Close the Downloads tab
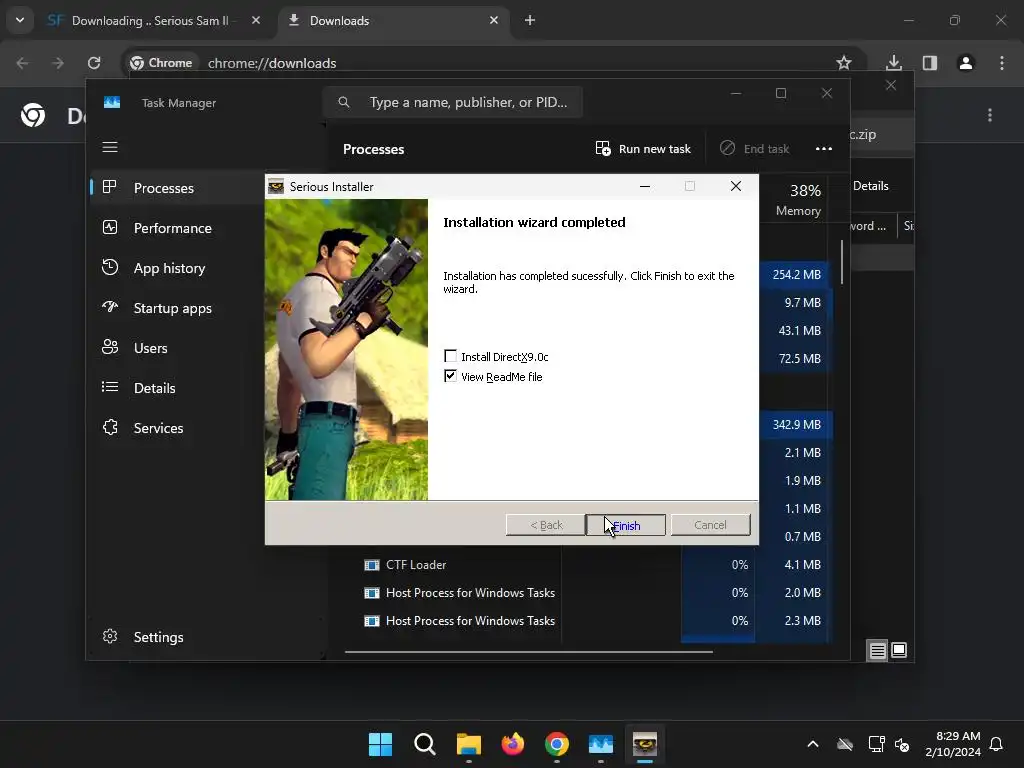Image resolution: width=1024 pixels, height=768 pixels. coord(494,21)
